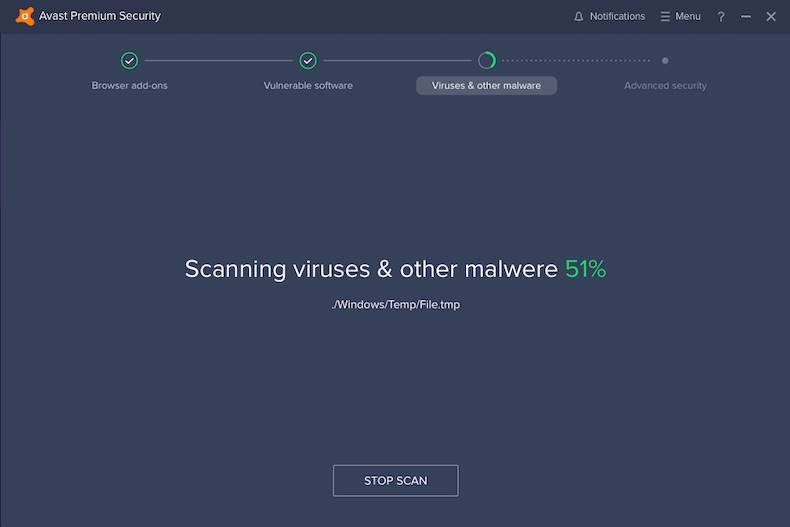Close the Avast Premium Security window
Screen dimensions: 790x527
pyautogui.click(x=771, y=16)
